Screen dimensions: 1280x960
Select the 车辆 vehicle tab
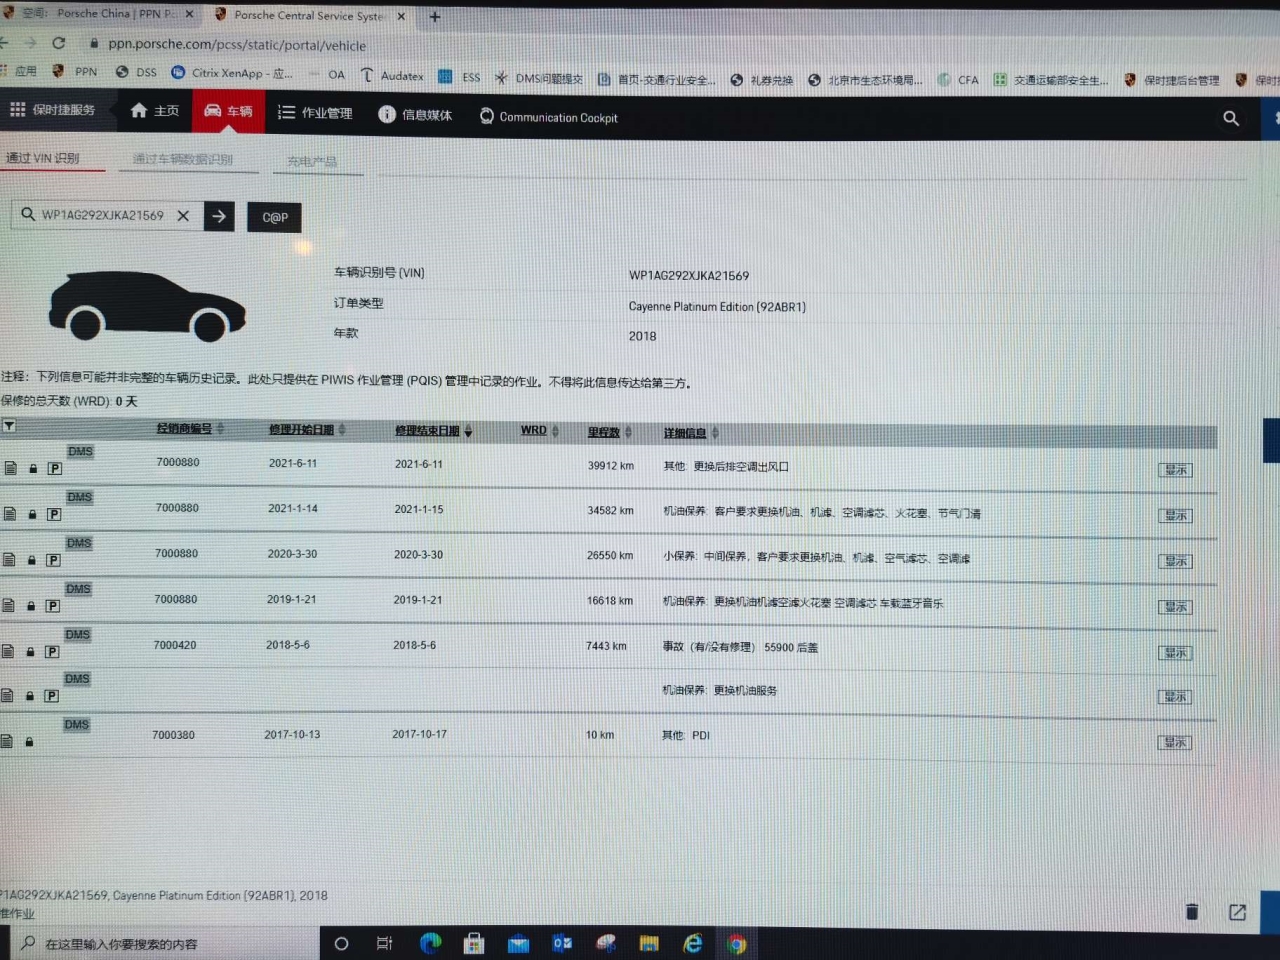pyautogui.click(x=229, y=111)
